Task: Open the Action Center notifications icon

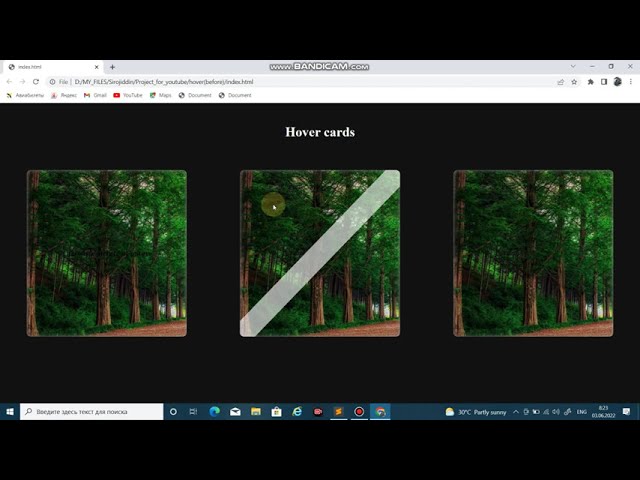Action: tap(627, 412)
